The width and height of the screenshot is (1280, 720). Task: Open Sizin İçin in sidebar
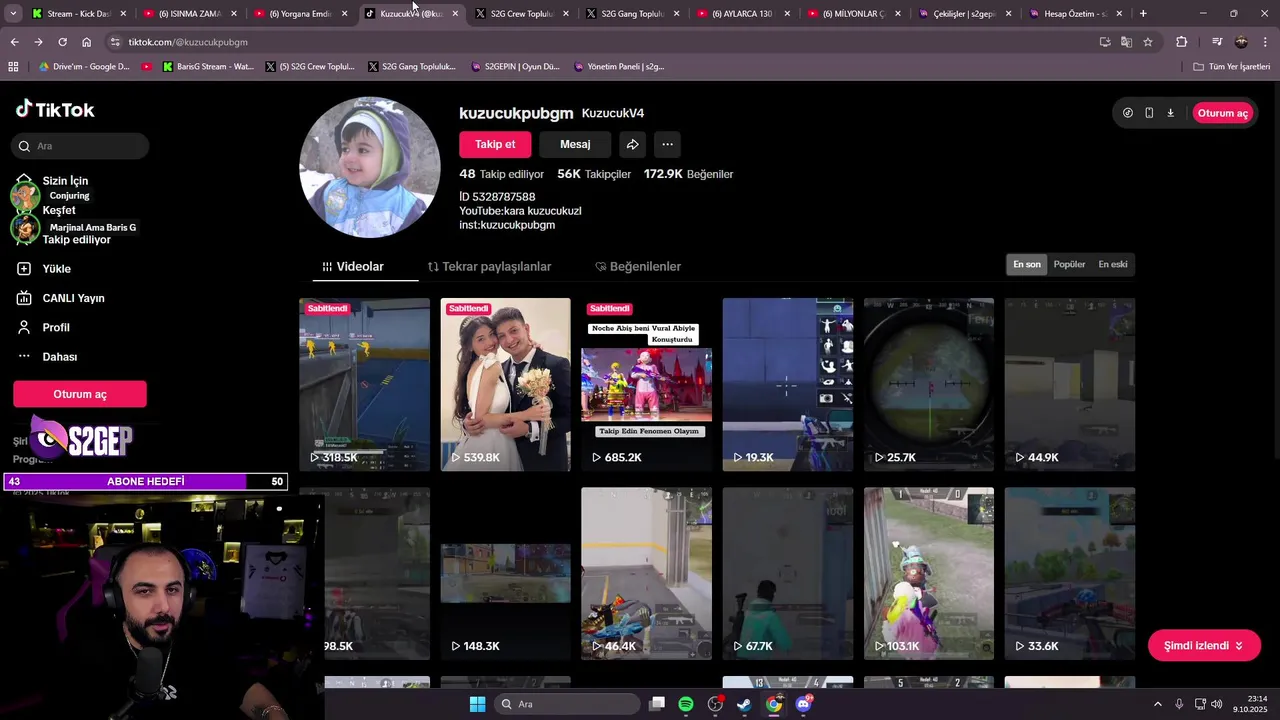[65, 181]
